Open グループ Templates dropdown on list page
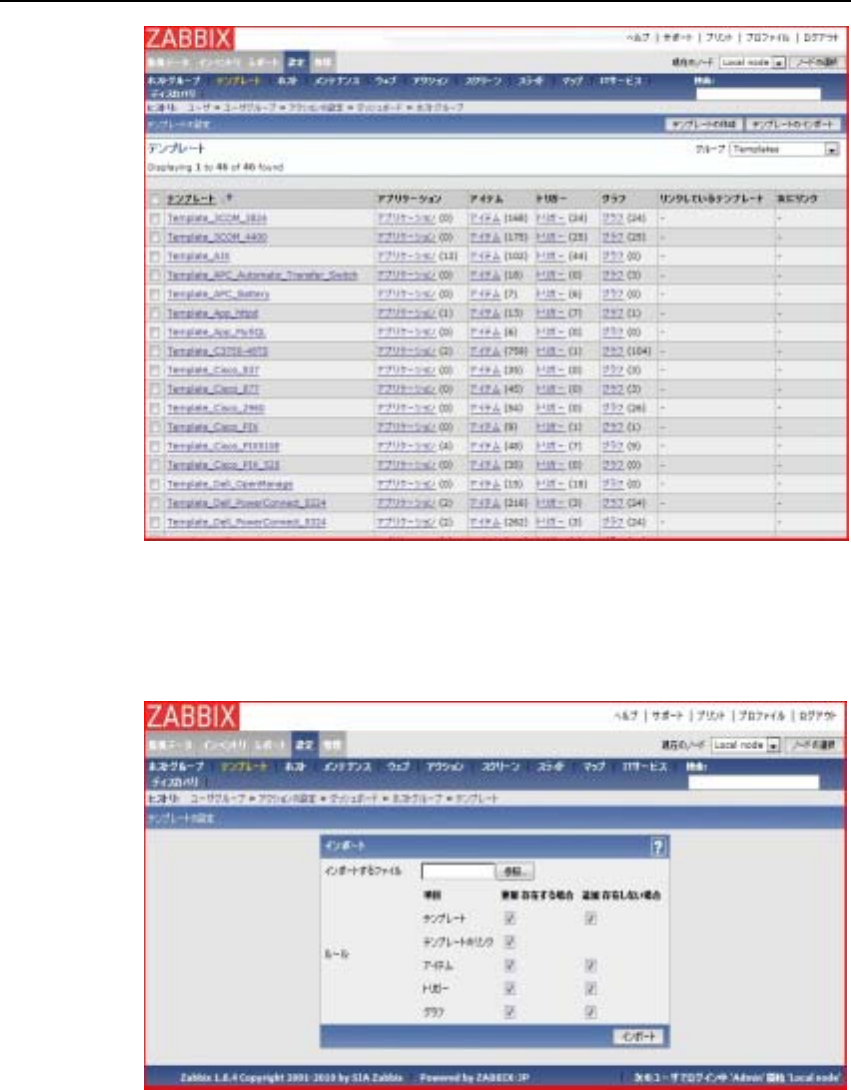 (x=784, y=149)
